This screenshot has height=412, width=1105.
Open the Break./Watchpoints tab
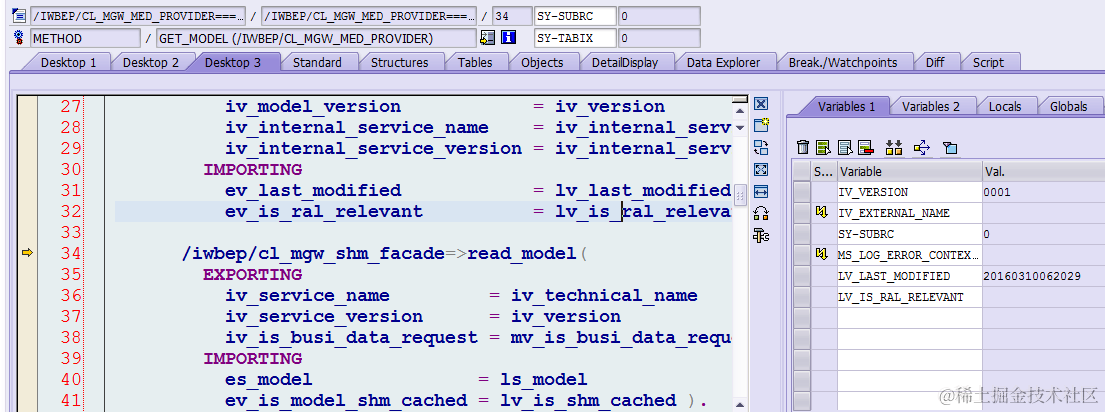(843, 63)
